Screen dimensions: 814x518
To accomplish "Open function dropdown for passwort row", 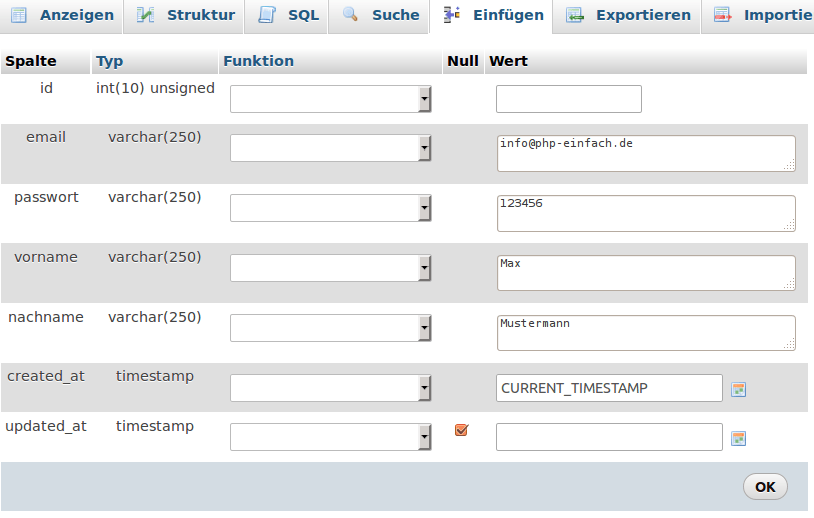I will coord(330,208).
